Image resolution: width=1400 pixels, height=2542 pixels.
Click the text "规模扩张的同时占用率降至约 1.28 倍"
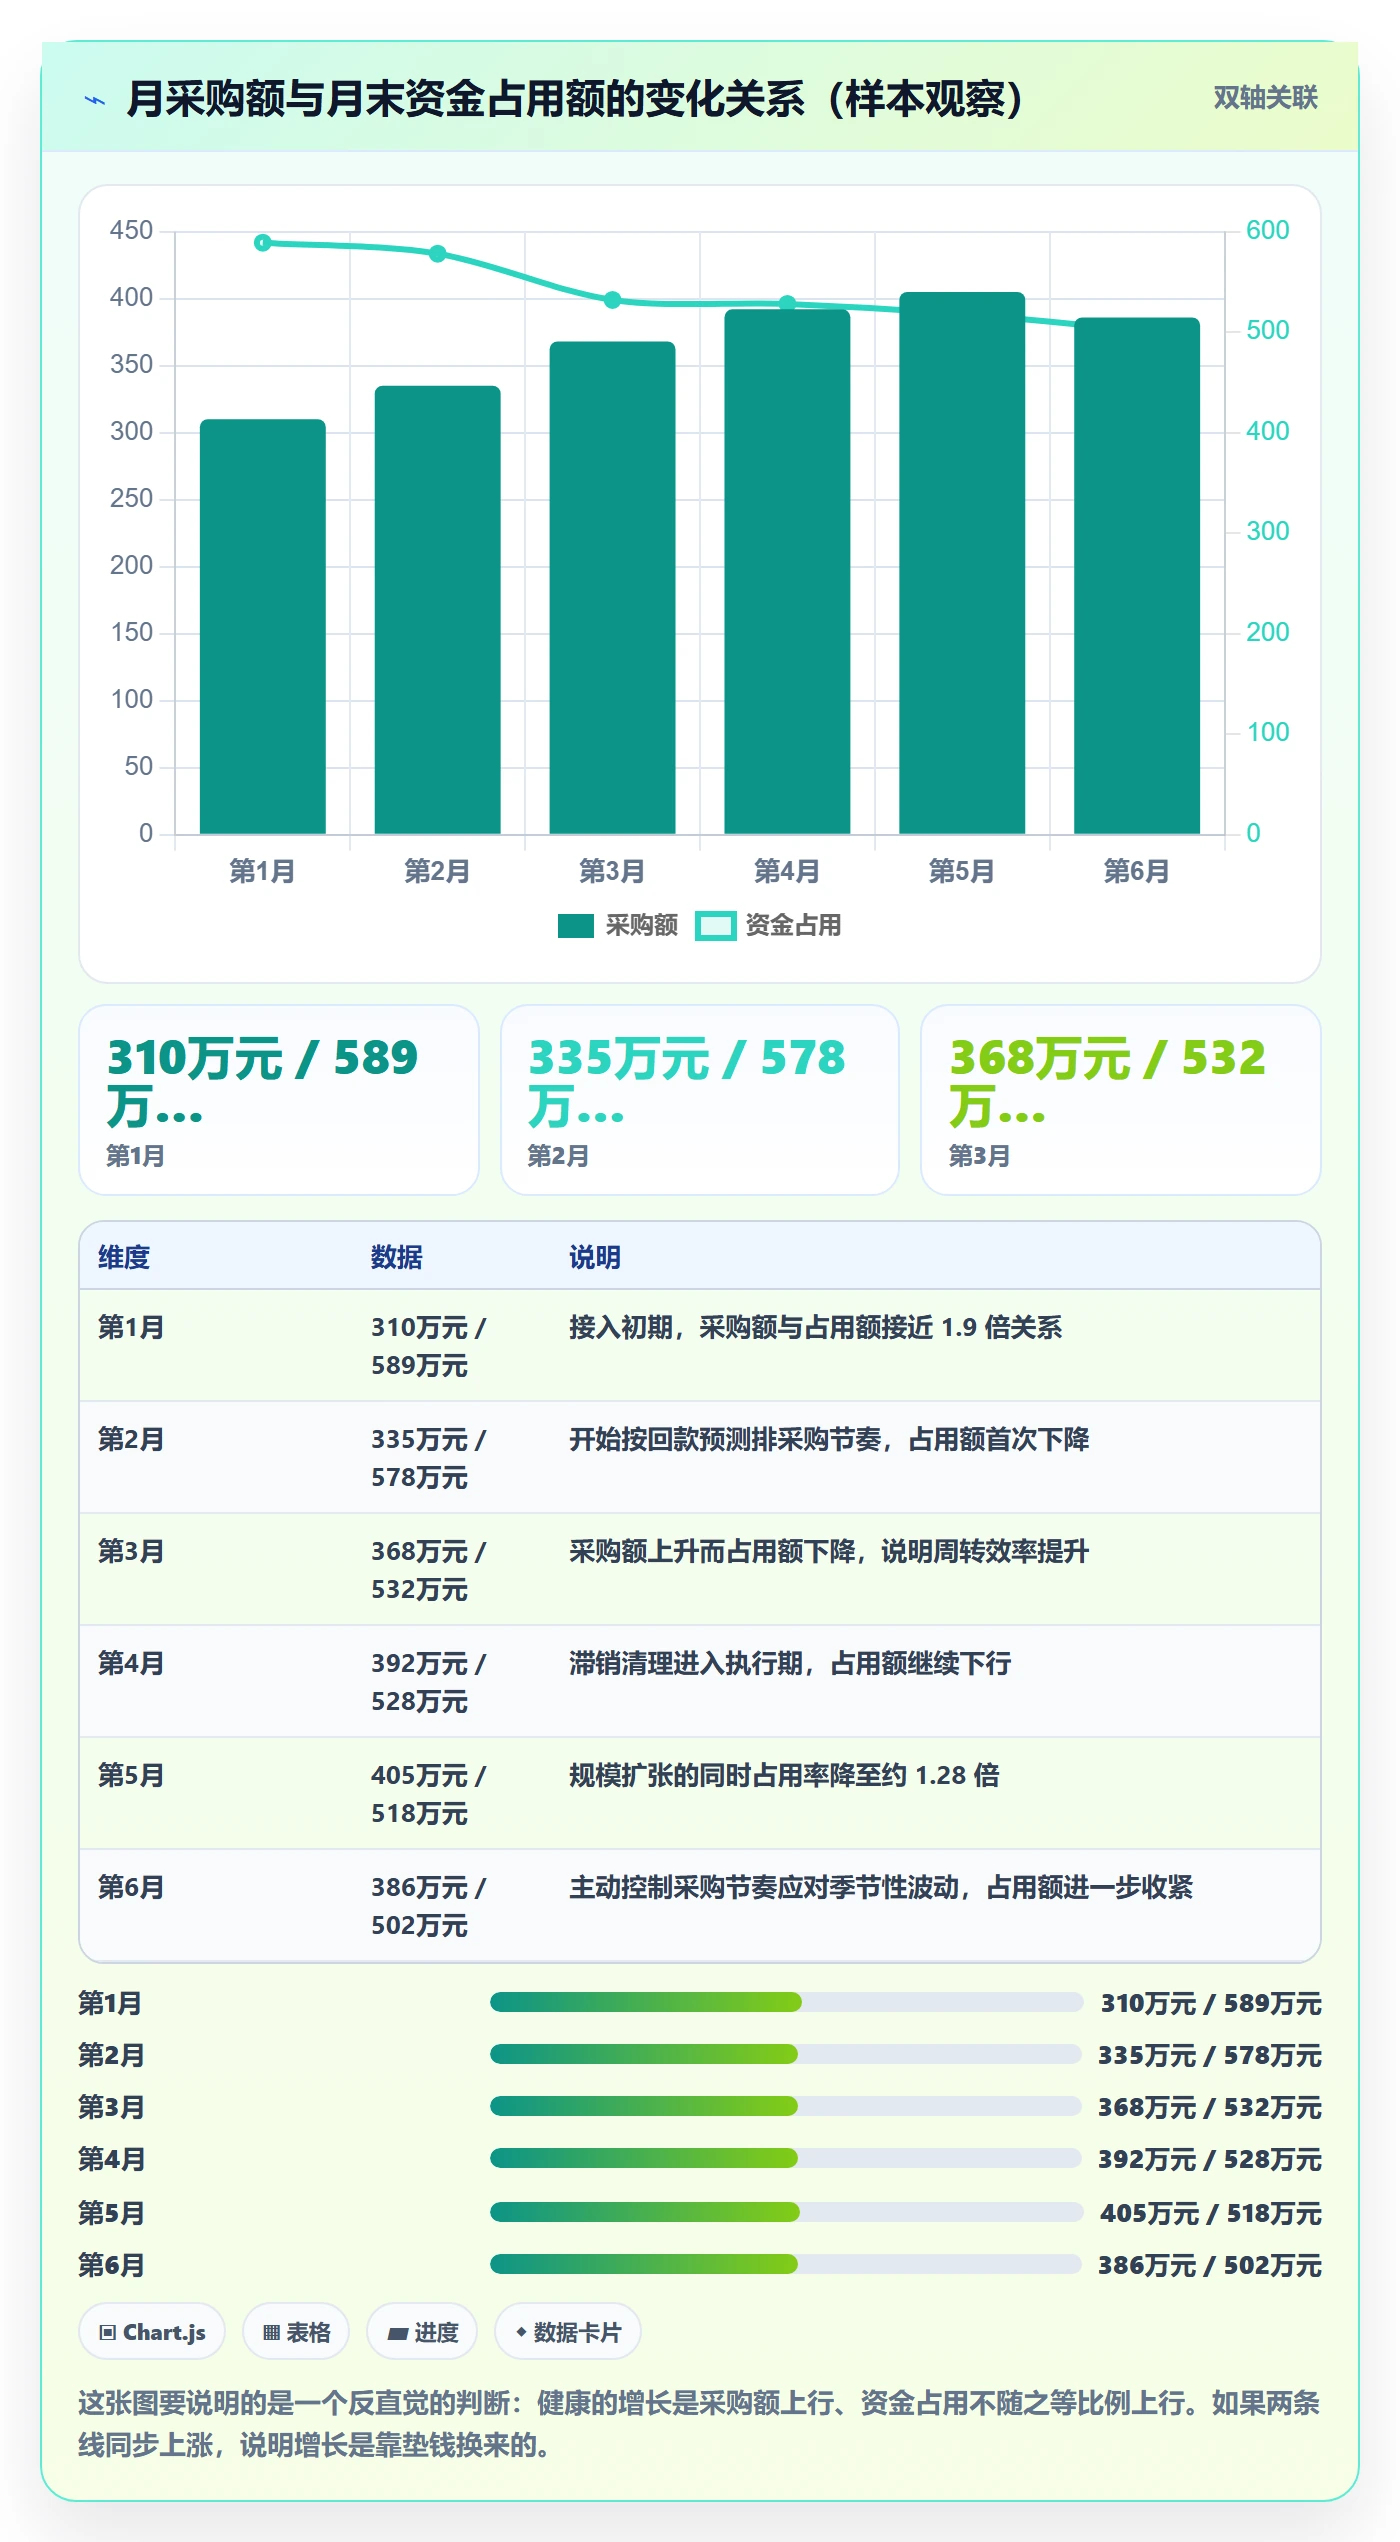(x=784, y=1775)
